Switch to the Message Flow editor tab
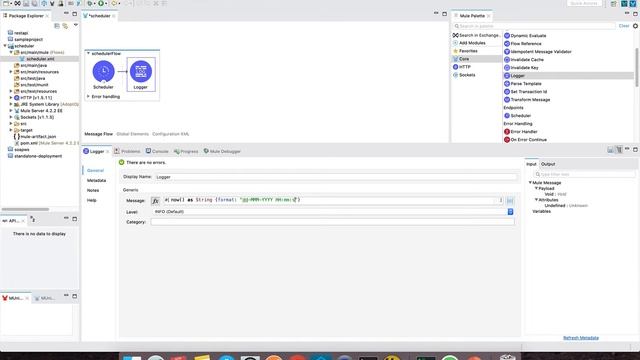Viewport: 640px width, 360px height. click(98, 134)
